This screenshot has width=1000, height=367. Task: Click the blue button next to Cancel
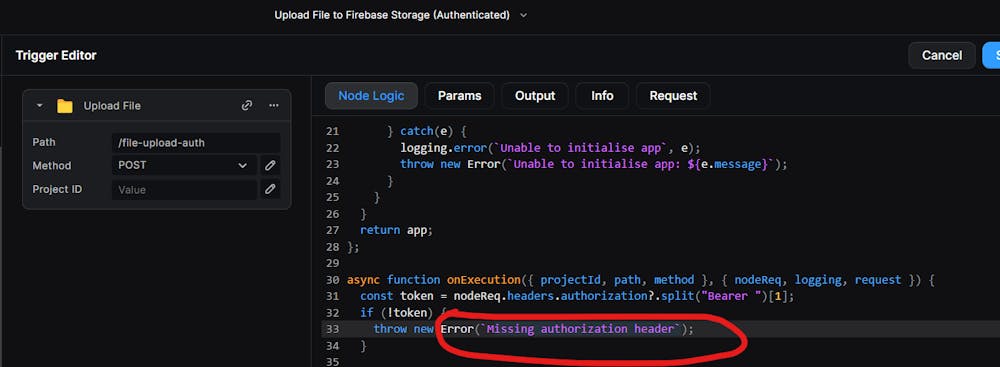(x=992, y=56)
